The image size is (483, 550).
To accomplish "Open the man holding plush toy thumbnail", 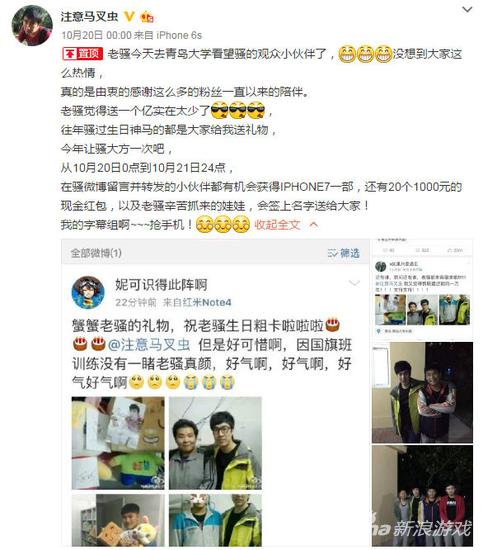I will (x=118, y=520).
